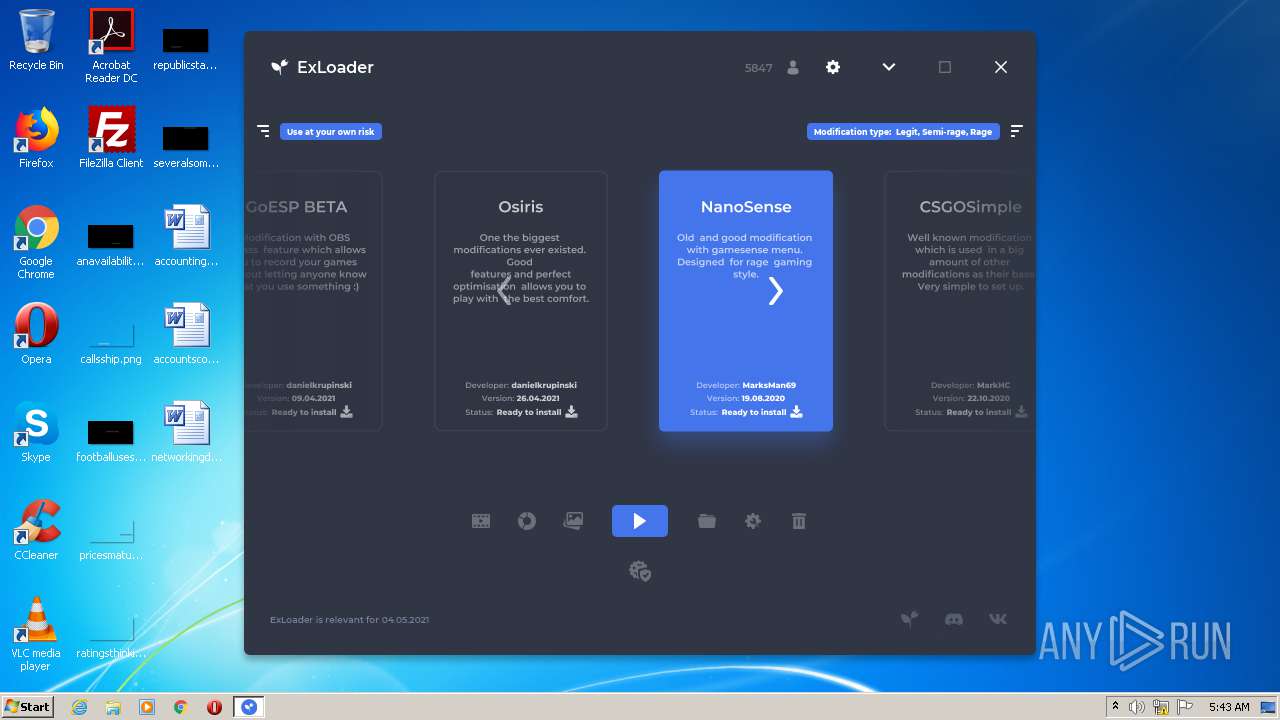1280x720 pixels.
Task: Select the NanoSense modification card
Action: click(x=746, y=301)
